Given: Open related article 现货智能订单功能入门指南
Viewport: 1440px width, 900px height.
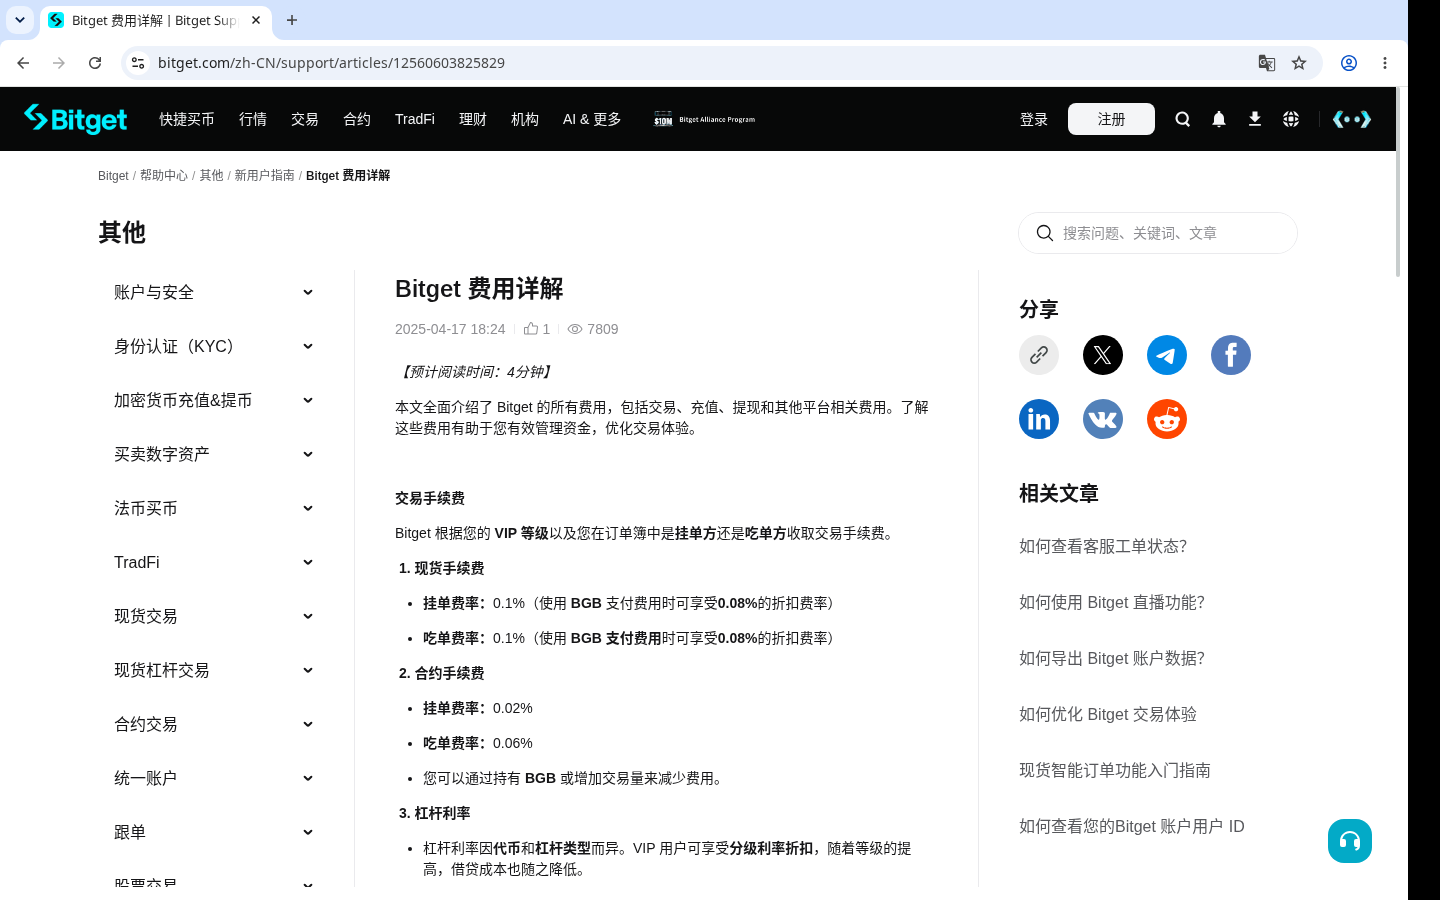Looking at the screenshot, I should click(x=1115, y=770).
